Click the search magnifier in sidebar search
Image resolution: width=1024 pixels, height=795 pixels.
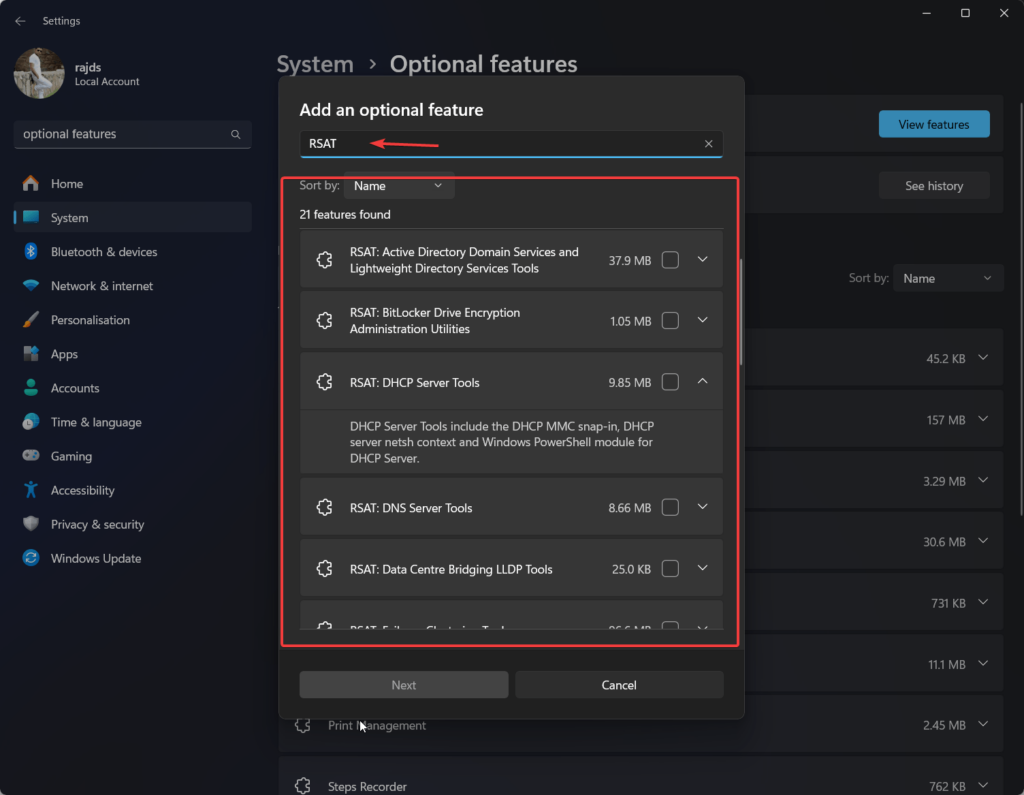[x=236, y=134]
